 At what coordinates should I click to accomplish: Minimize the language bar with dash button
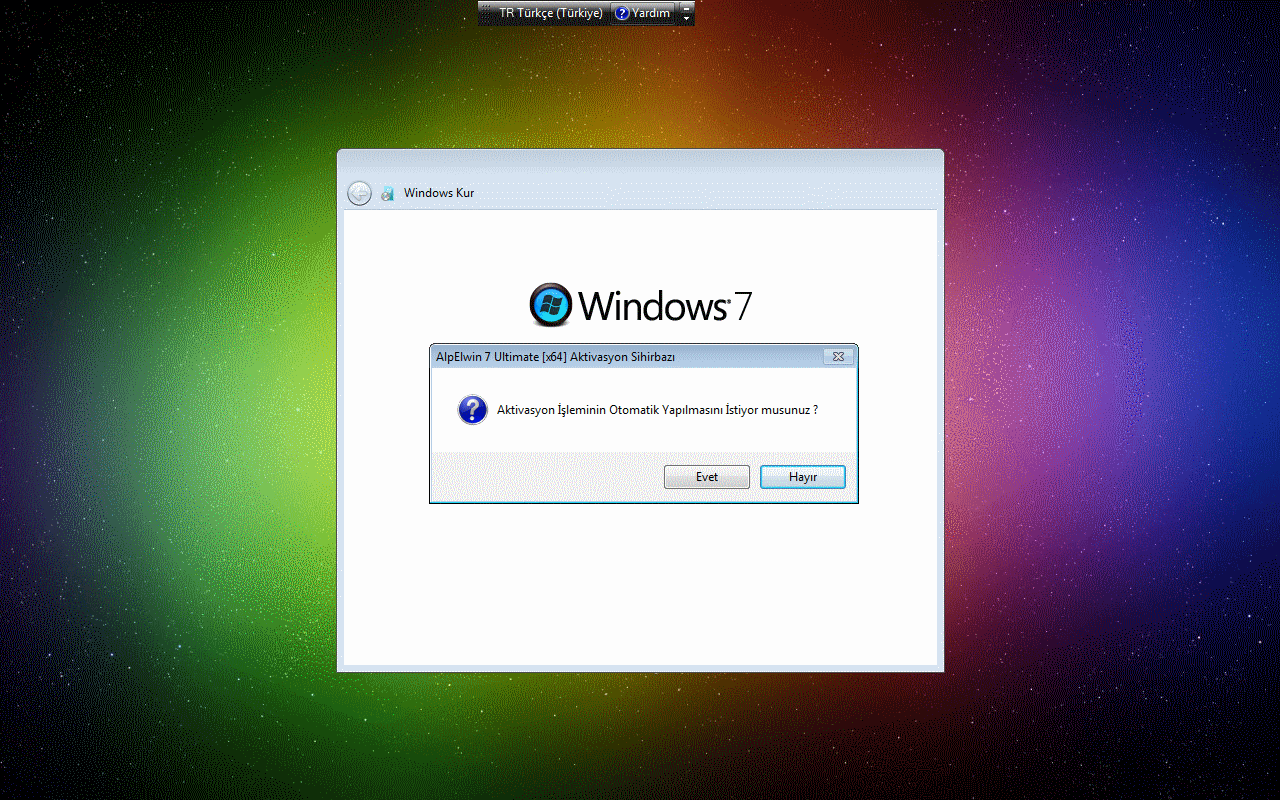pos(686,7)
